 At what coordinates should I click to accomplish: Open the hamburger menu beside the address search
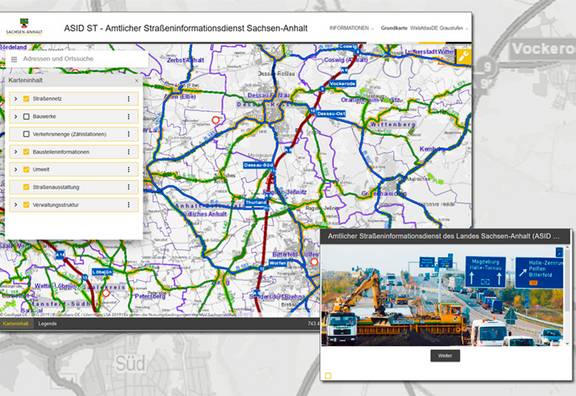14,59
